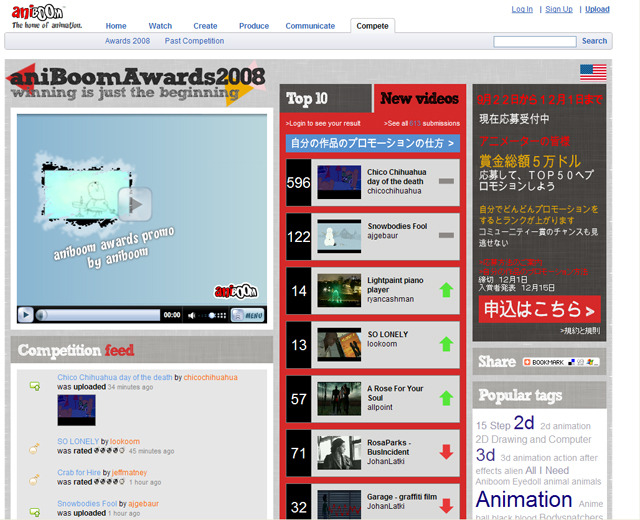
Task: Mute the video with the speaker icon
Action: (191, 315)
